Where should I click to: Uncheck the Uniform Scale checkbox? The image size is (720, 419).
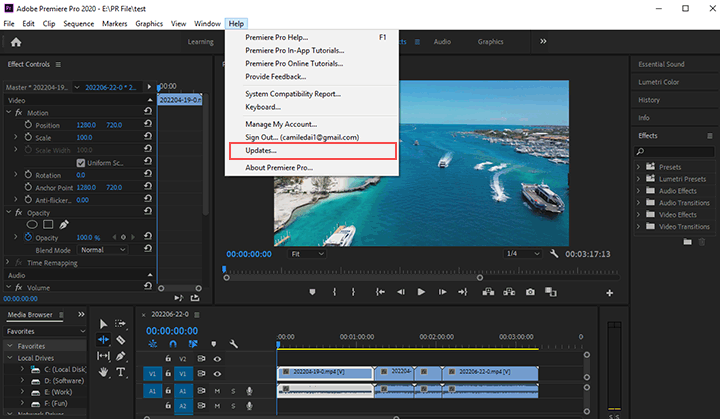coord(81,162)
